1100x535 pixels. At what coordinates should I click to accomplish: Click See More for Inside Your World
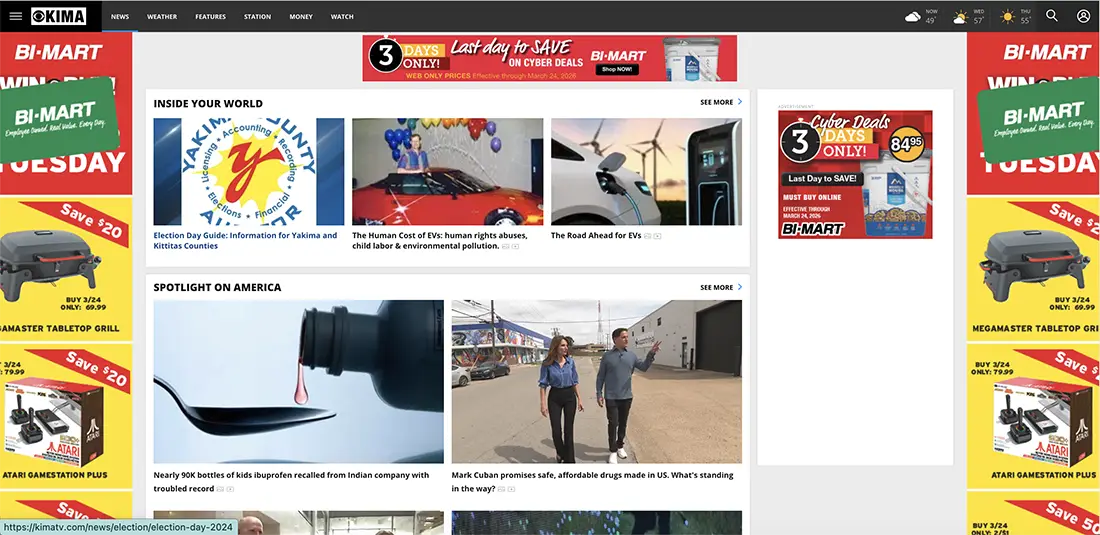click(x=716, y=102)
